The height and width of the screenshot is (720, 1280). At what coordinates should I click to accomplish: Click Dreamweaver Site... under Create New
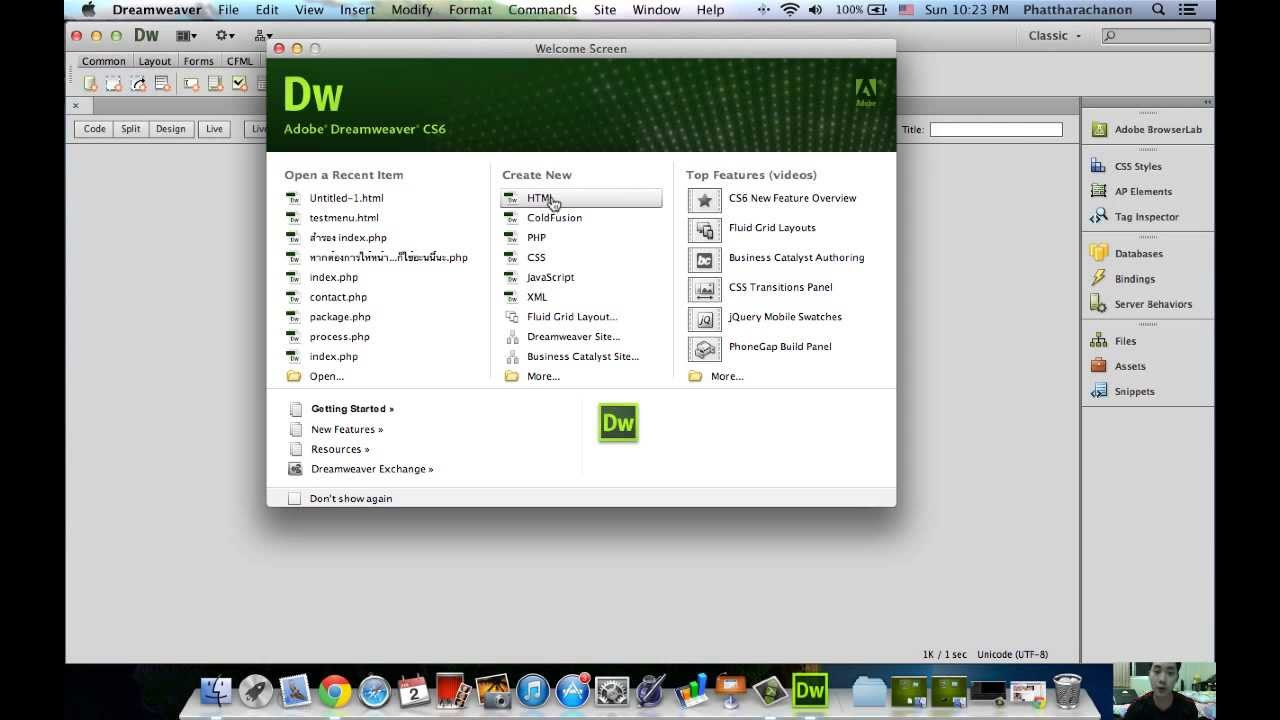tap(573, 336)
